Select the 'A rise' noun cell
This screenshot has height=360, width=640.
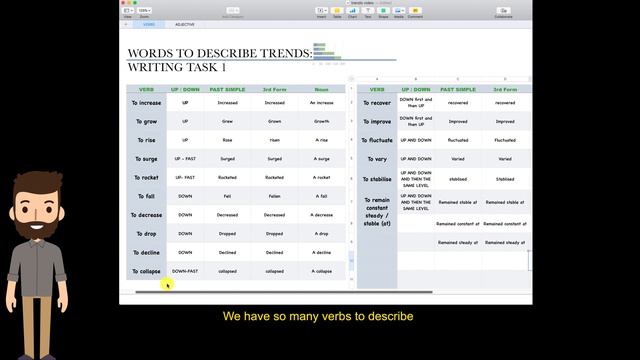[x=322, y=140]
